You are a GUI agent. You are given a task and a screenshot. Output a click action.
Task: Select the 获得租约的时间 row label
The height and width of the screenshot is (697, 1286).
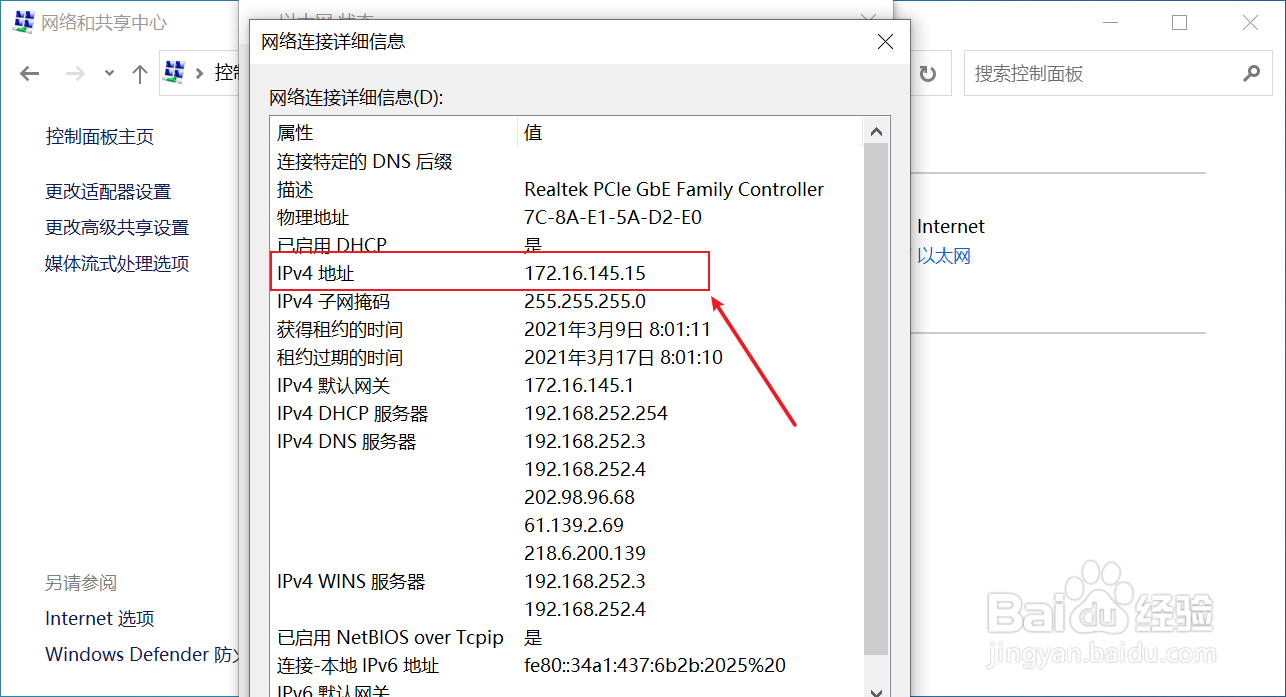340,329
